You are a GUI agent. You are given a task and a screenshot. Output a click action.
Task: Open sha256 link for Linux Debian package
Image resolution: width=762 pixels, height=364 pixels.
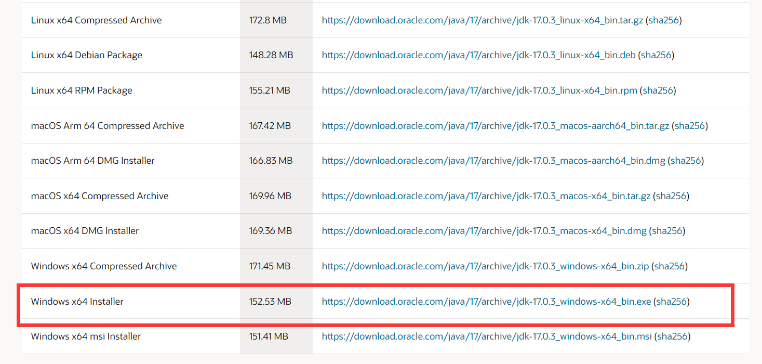(x=656, y=55)
